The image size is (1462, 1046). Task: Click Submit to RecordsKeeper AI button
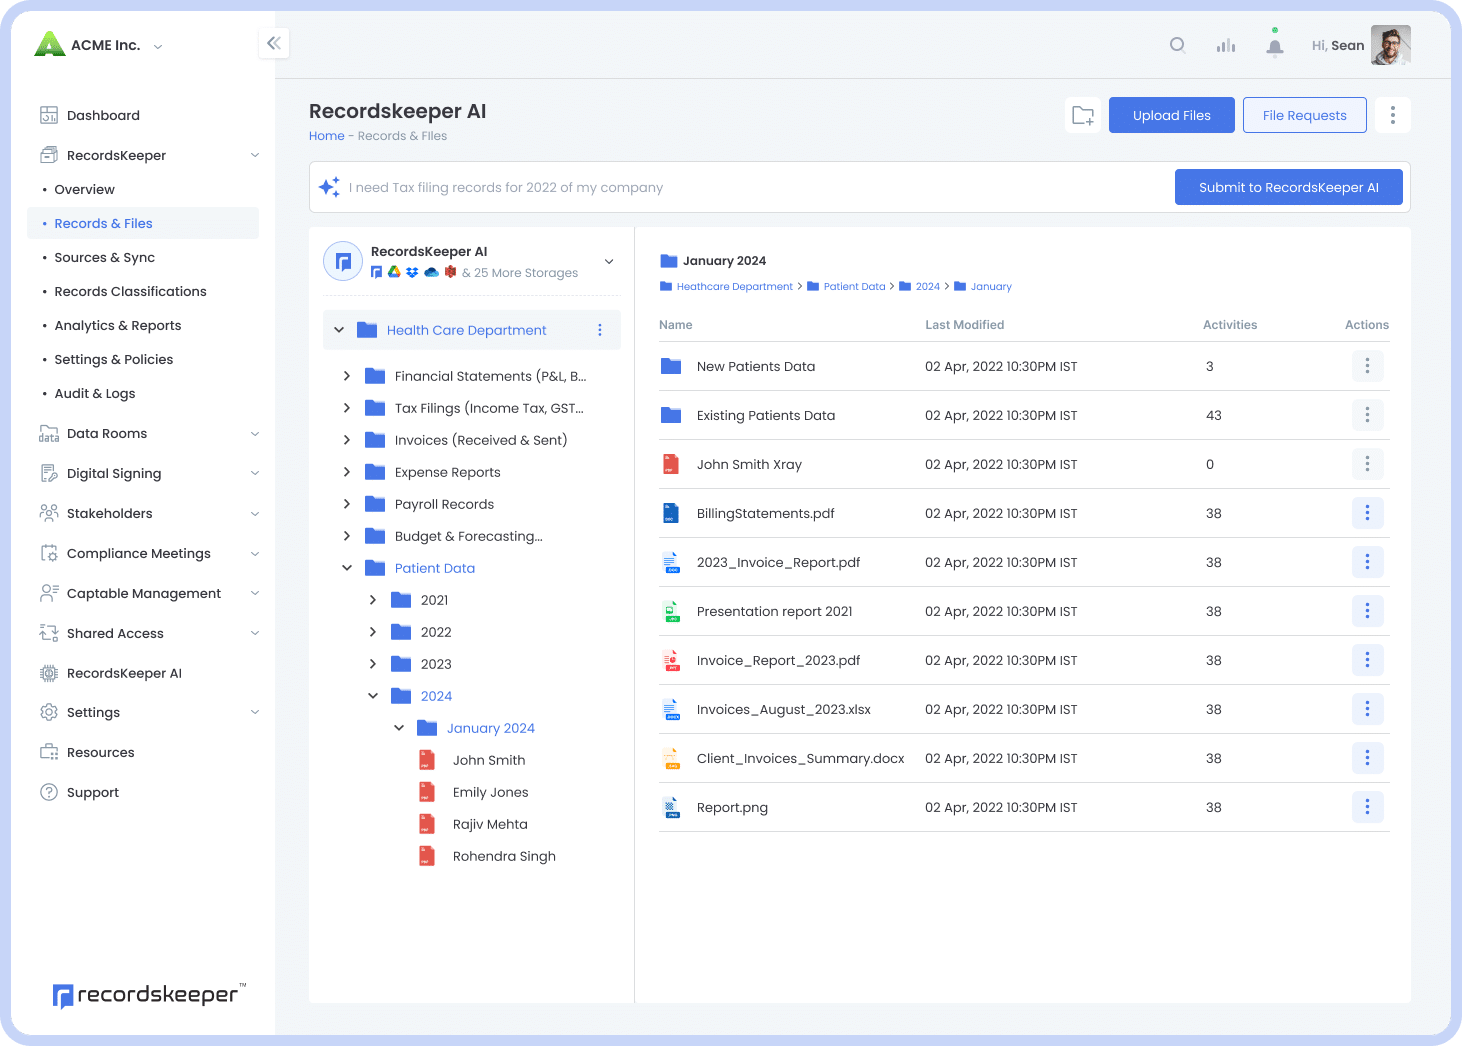tap(1289, 187)
